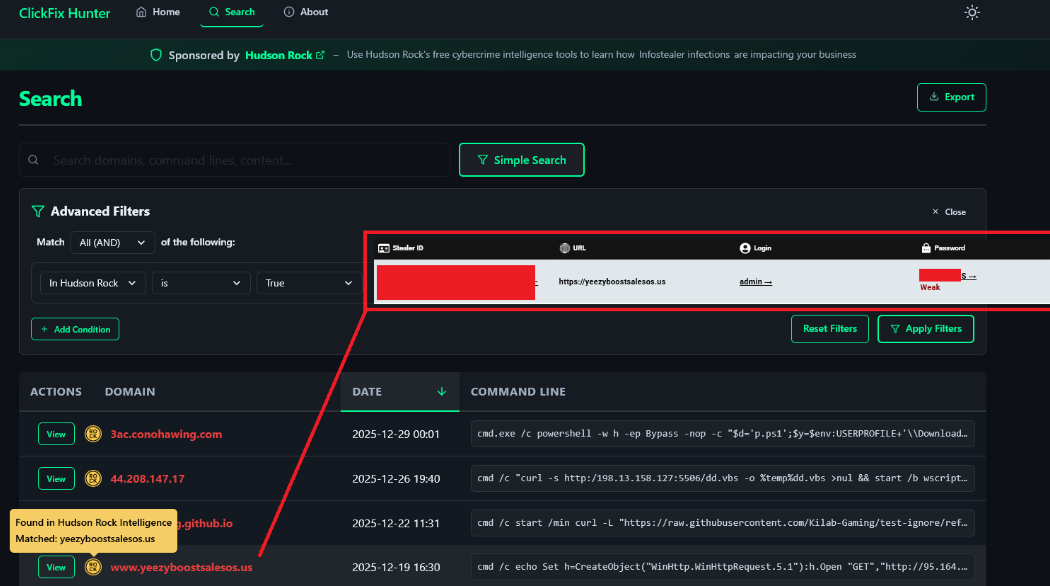Add a new filter condition

(75, 329)
